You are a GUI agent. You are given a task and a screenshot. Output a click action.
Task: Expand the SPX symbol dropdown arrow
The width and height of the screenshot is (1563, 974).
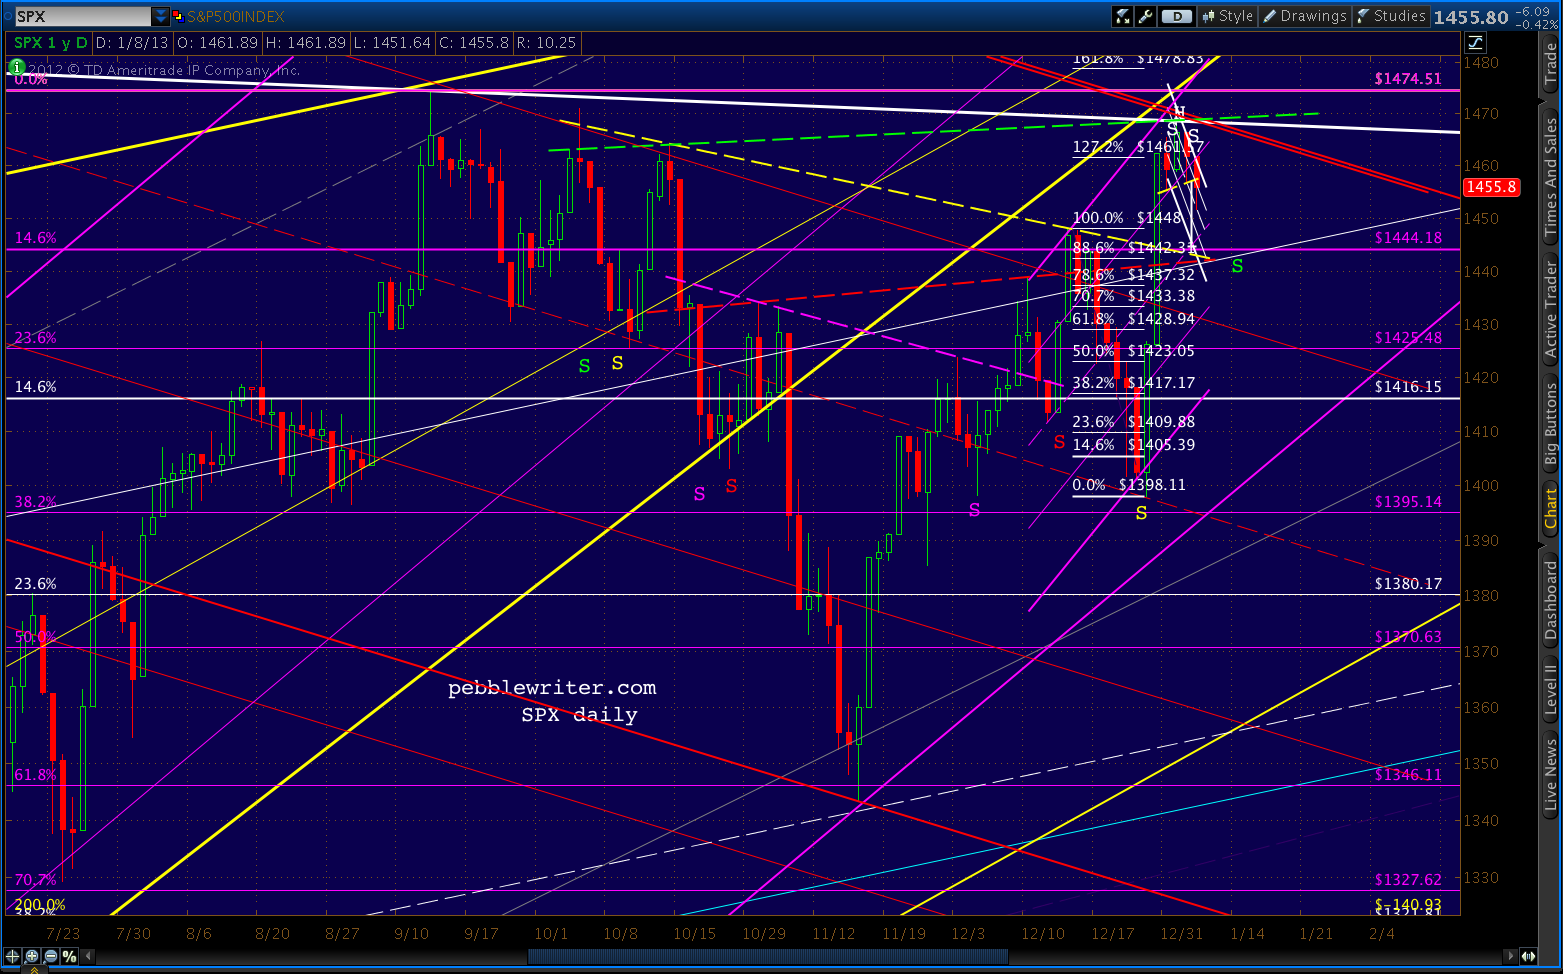(x=160, y=16)
